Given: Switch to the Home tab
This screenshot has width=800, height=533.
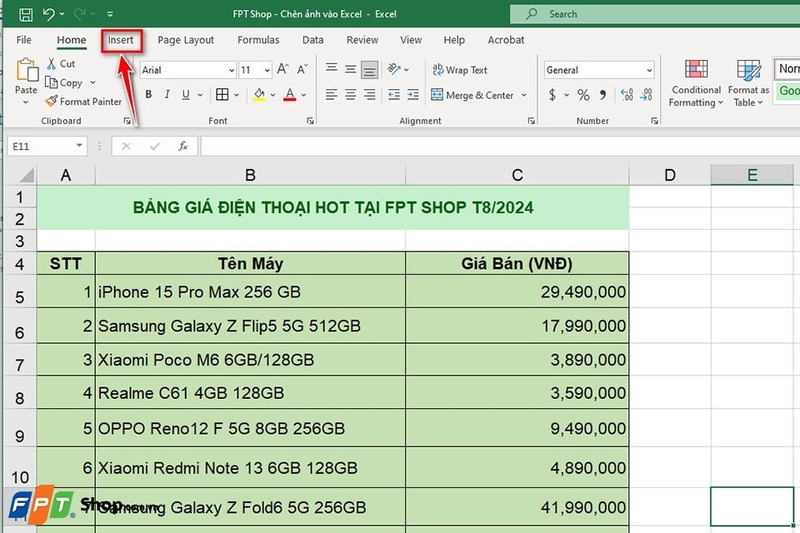Looking at the screenshot, I should (71, 40).
